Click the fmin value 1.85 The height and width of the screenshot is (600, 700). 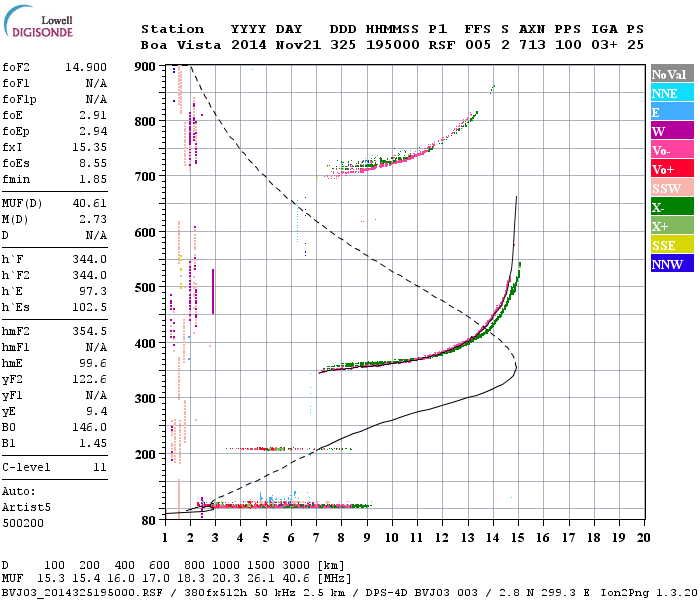coord(93,179)
